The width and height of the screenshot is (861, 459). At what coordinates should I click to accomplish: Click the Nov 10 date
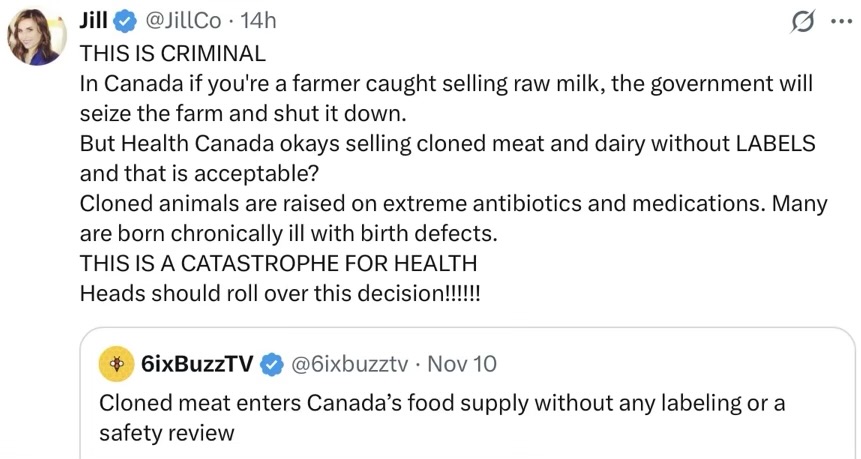(461, 364)
